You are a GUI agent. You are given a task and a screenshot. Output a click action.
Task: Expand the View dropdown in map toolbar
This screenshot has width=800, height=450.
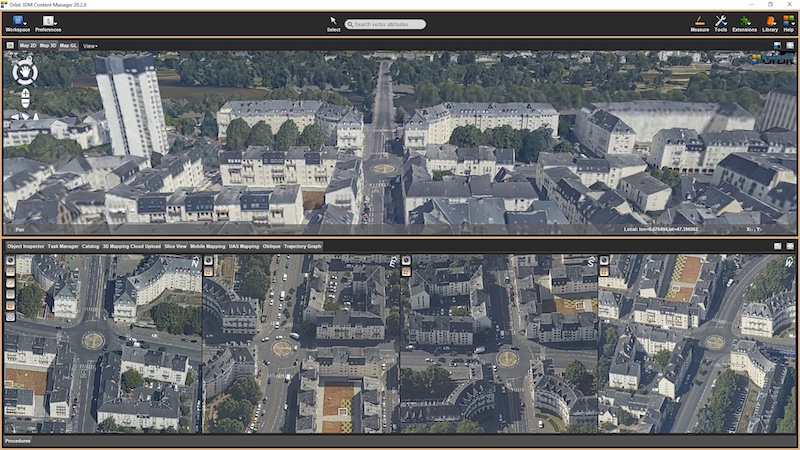(x=90, y=46)
